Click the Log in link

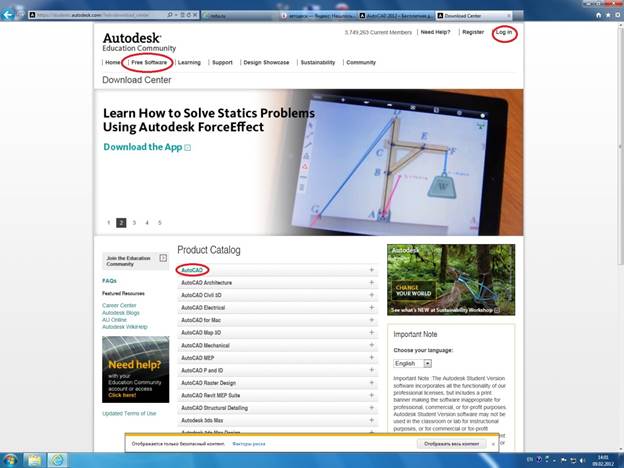pyautogui.click(x=504, y=32)
